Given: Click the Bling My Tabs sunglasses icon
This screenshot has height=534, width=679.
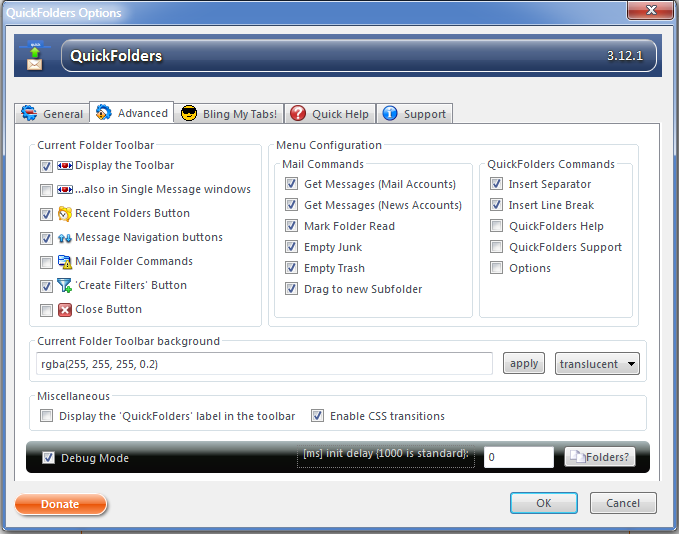Looking at the screenshot, I should click(189, 113).
